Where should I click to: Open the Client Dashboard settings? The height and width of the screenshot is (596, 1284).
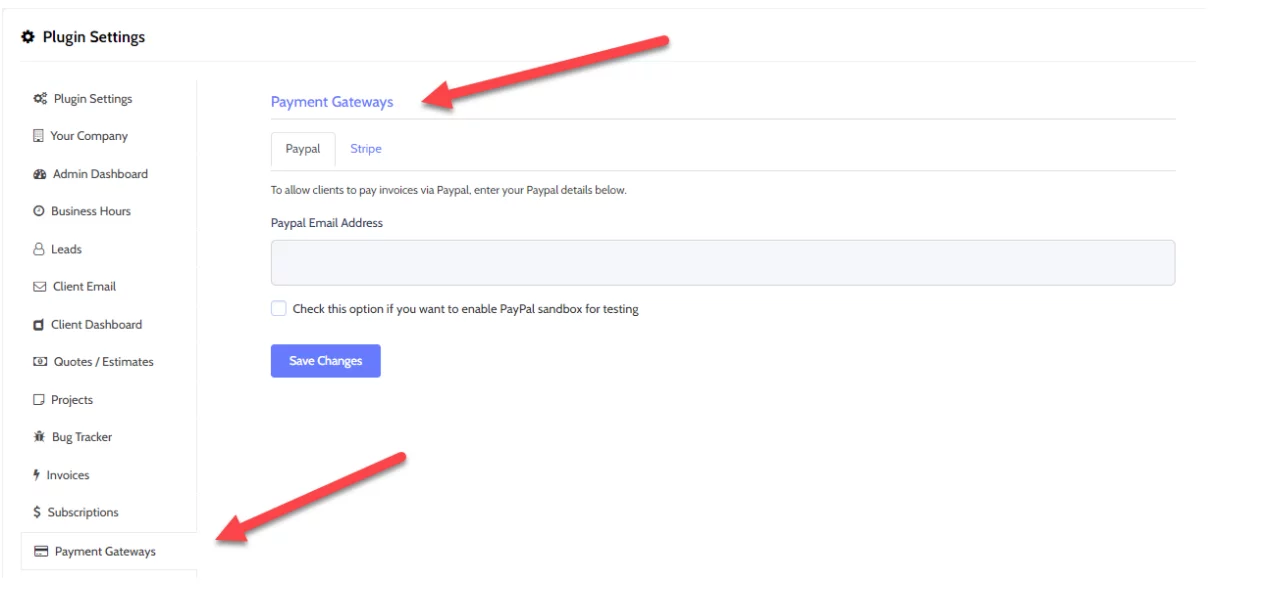coord(96,325)
